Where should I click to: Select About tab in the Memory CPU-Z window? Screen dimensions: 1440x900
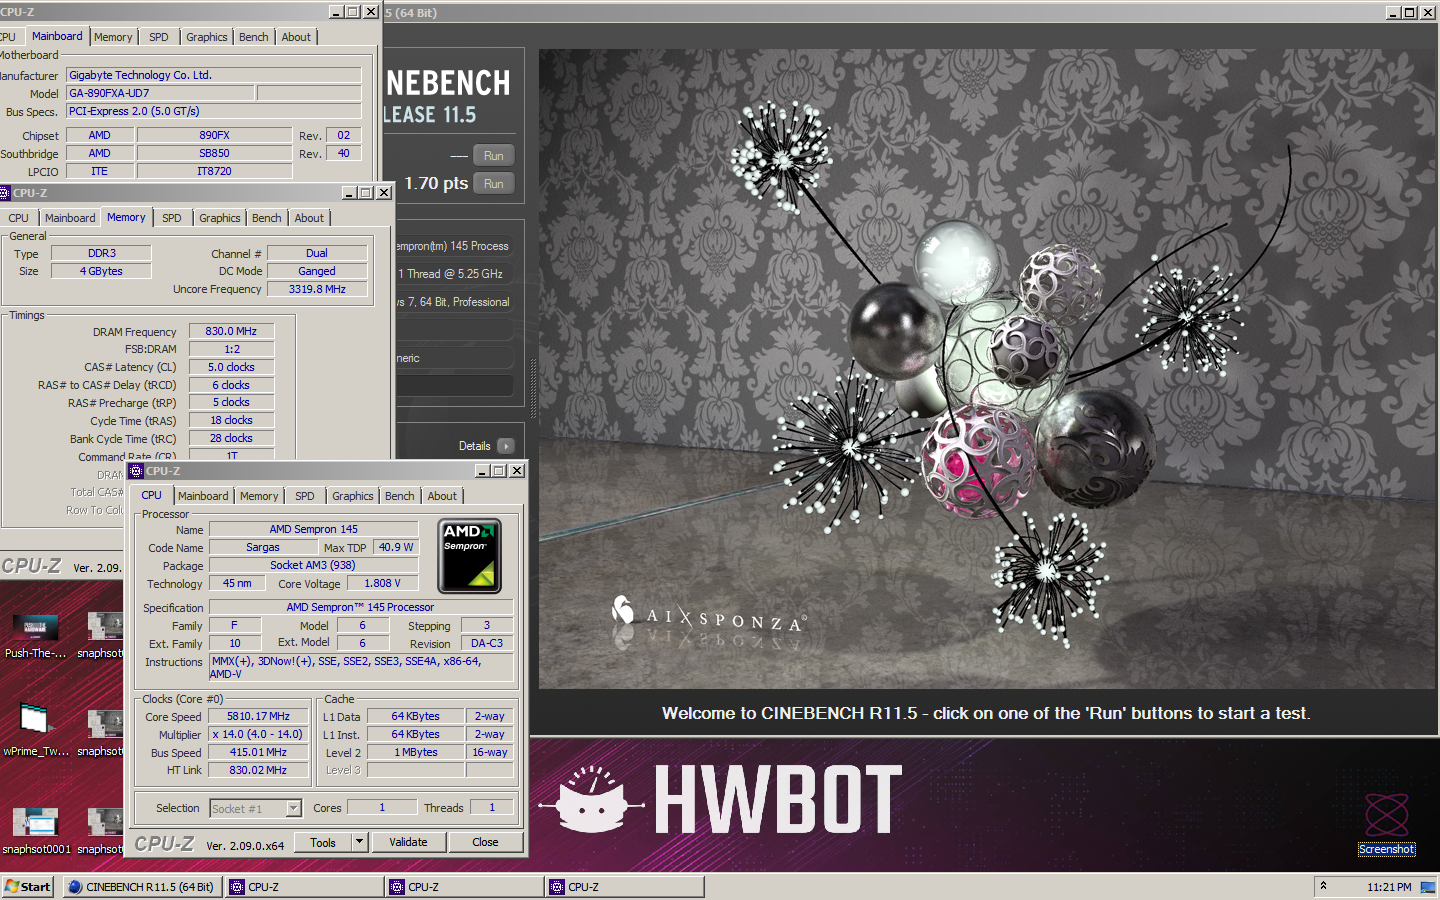point(309,218)
